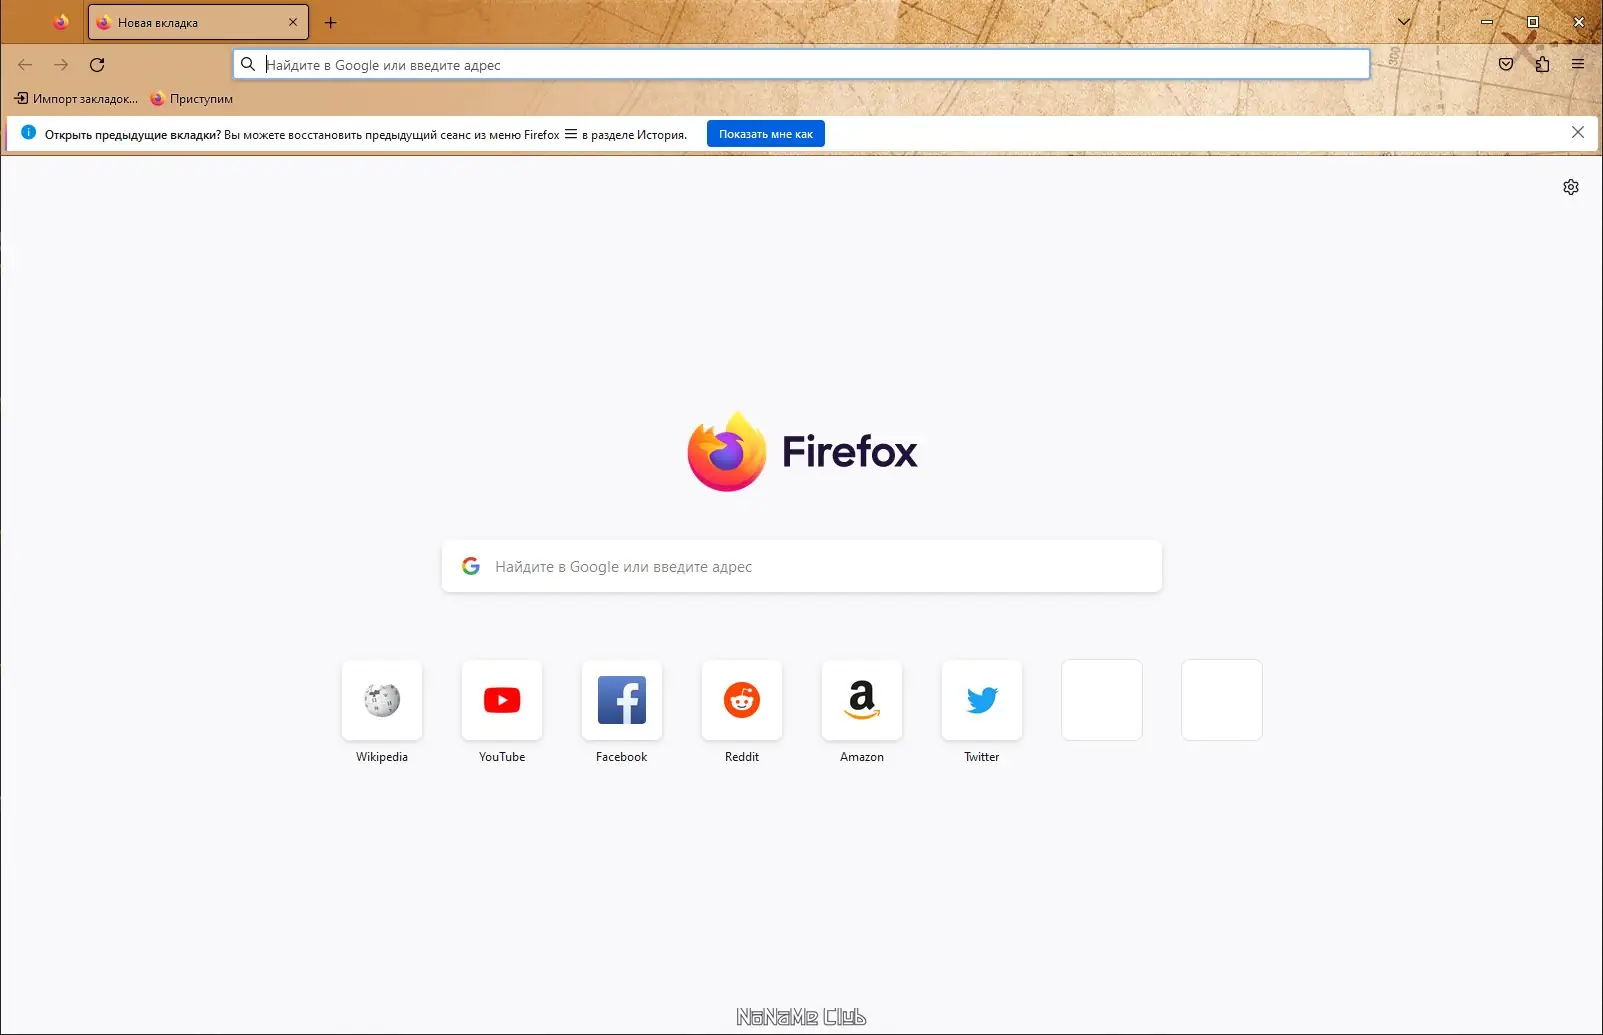Image resolution: width=1603 pixels, height=1035 pixels.
Task: Open the Extensions puzzle icon
Action: pyautogui.click(x=1542, y=64)
